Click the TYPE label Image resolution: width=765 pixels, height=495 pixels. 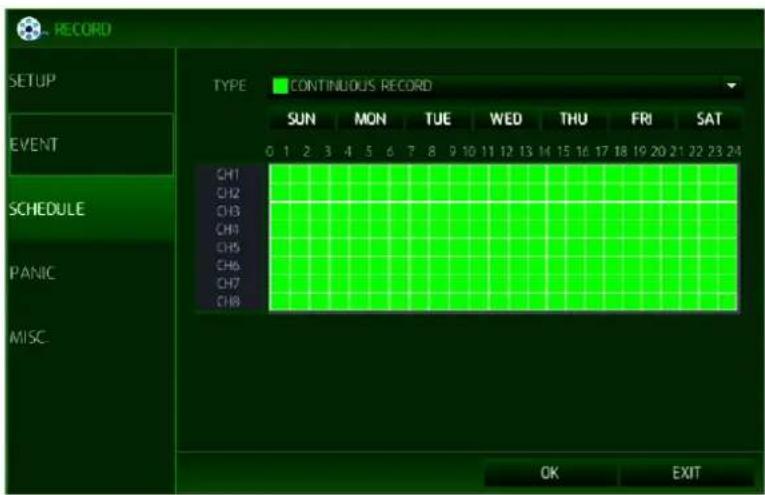pyautogui.click(x=229, y=86)
